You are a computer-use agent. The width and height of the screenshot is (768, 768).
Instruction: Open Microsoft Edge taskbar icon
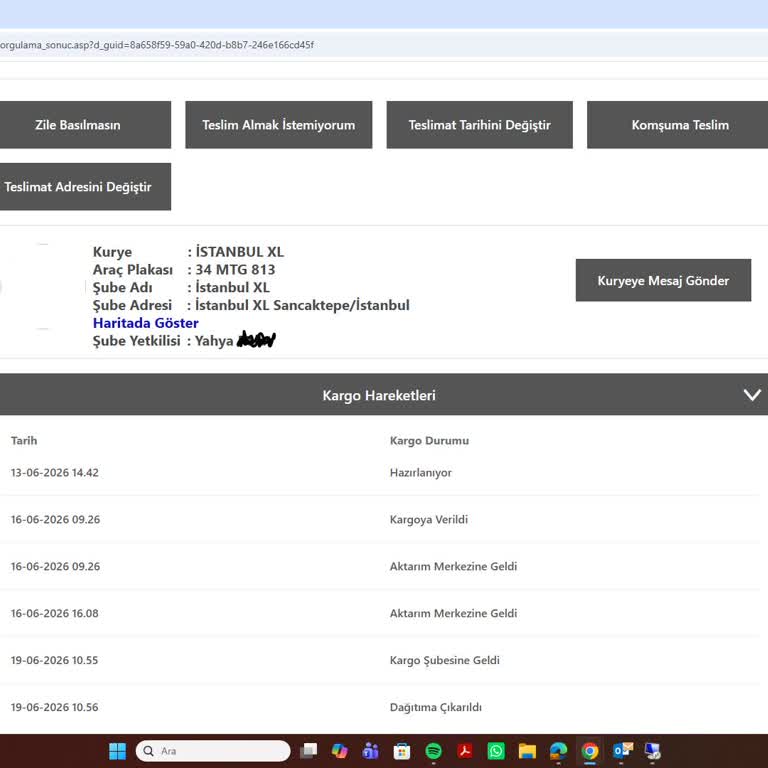click(558, 751)
